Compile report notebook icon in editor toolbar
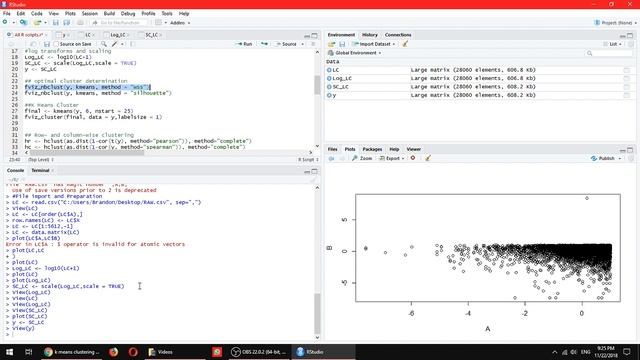The image size is (640, 360). [132, 44]
